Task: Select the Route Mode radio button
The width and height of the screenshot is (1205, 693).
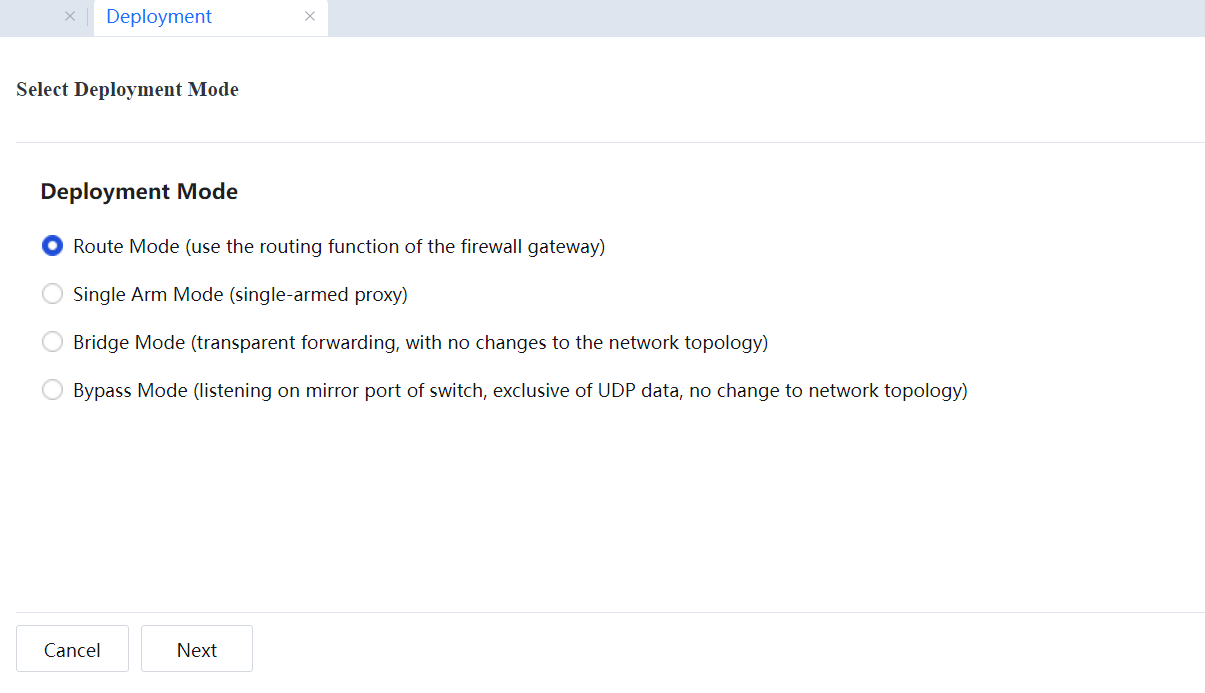Action: pos(52,246)
